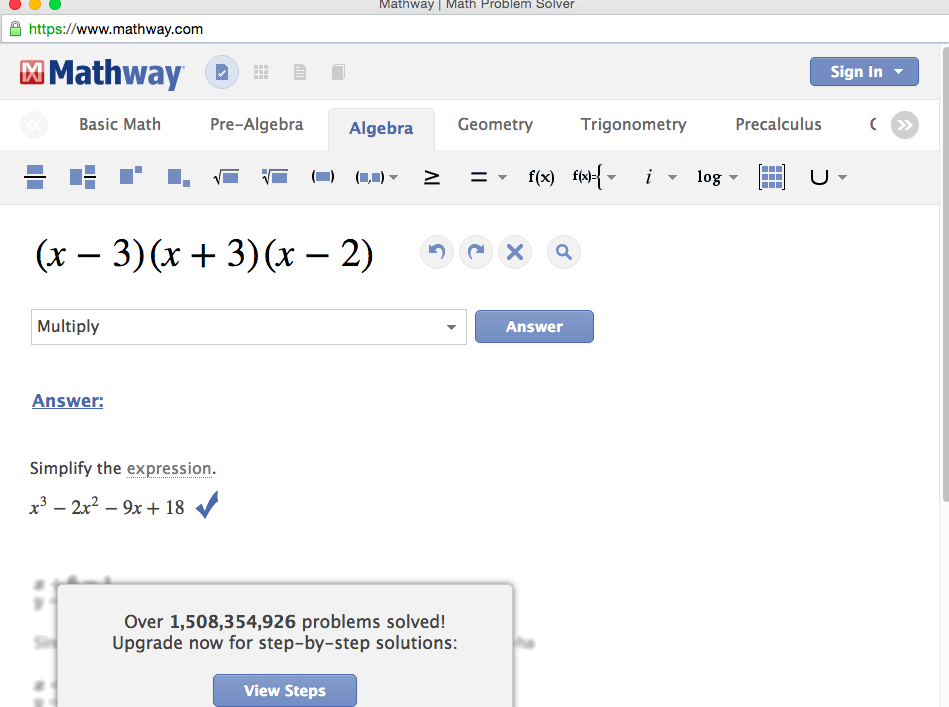Expand equals sign options arrow
The image size is (949, 707).
pos(502,177)
